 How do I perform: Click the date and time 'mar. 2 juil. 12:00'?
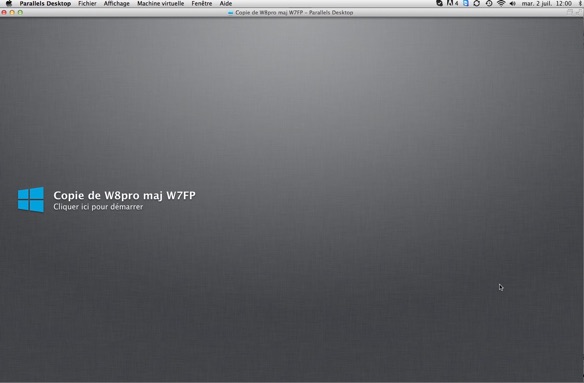coord(546,3)
